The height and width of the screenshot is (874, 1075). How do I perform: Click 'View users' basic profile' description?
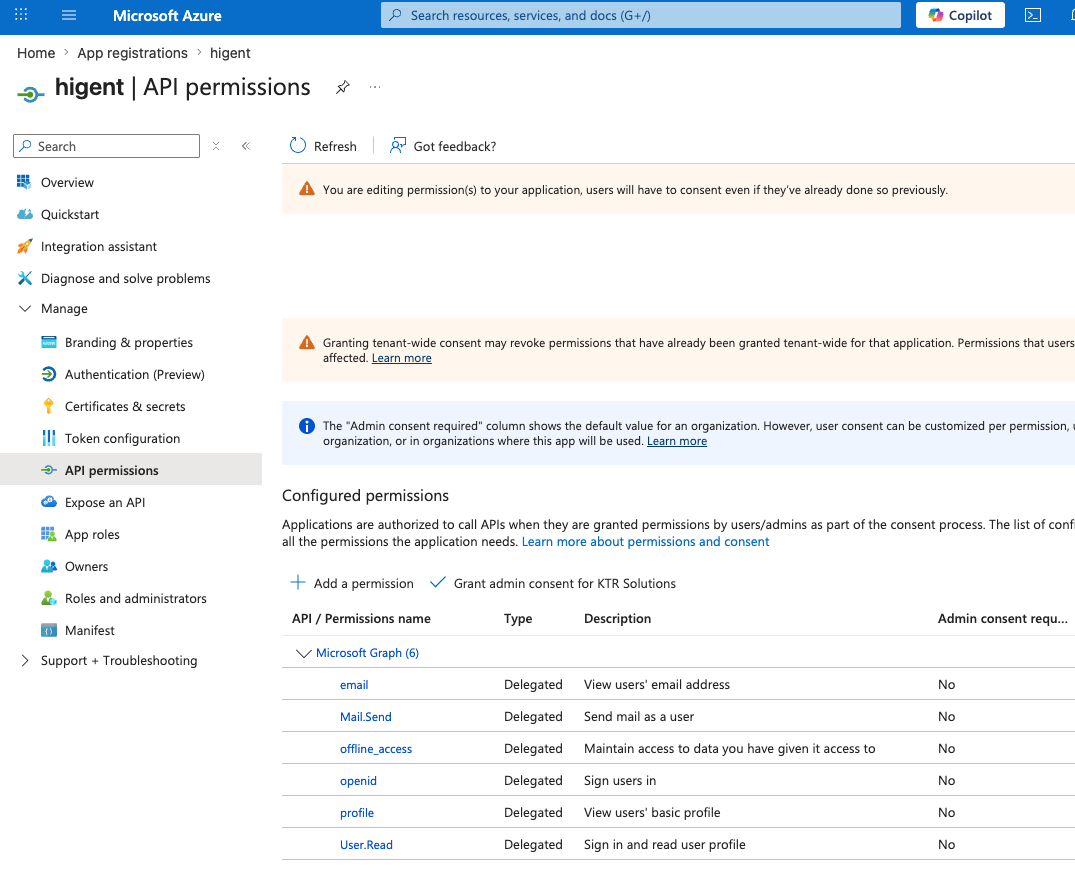tap(652, 813)
